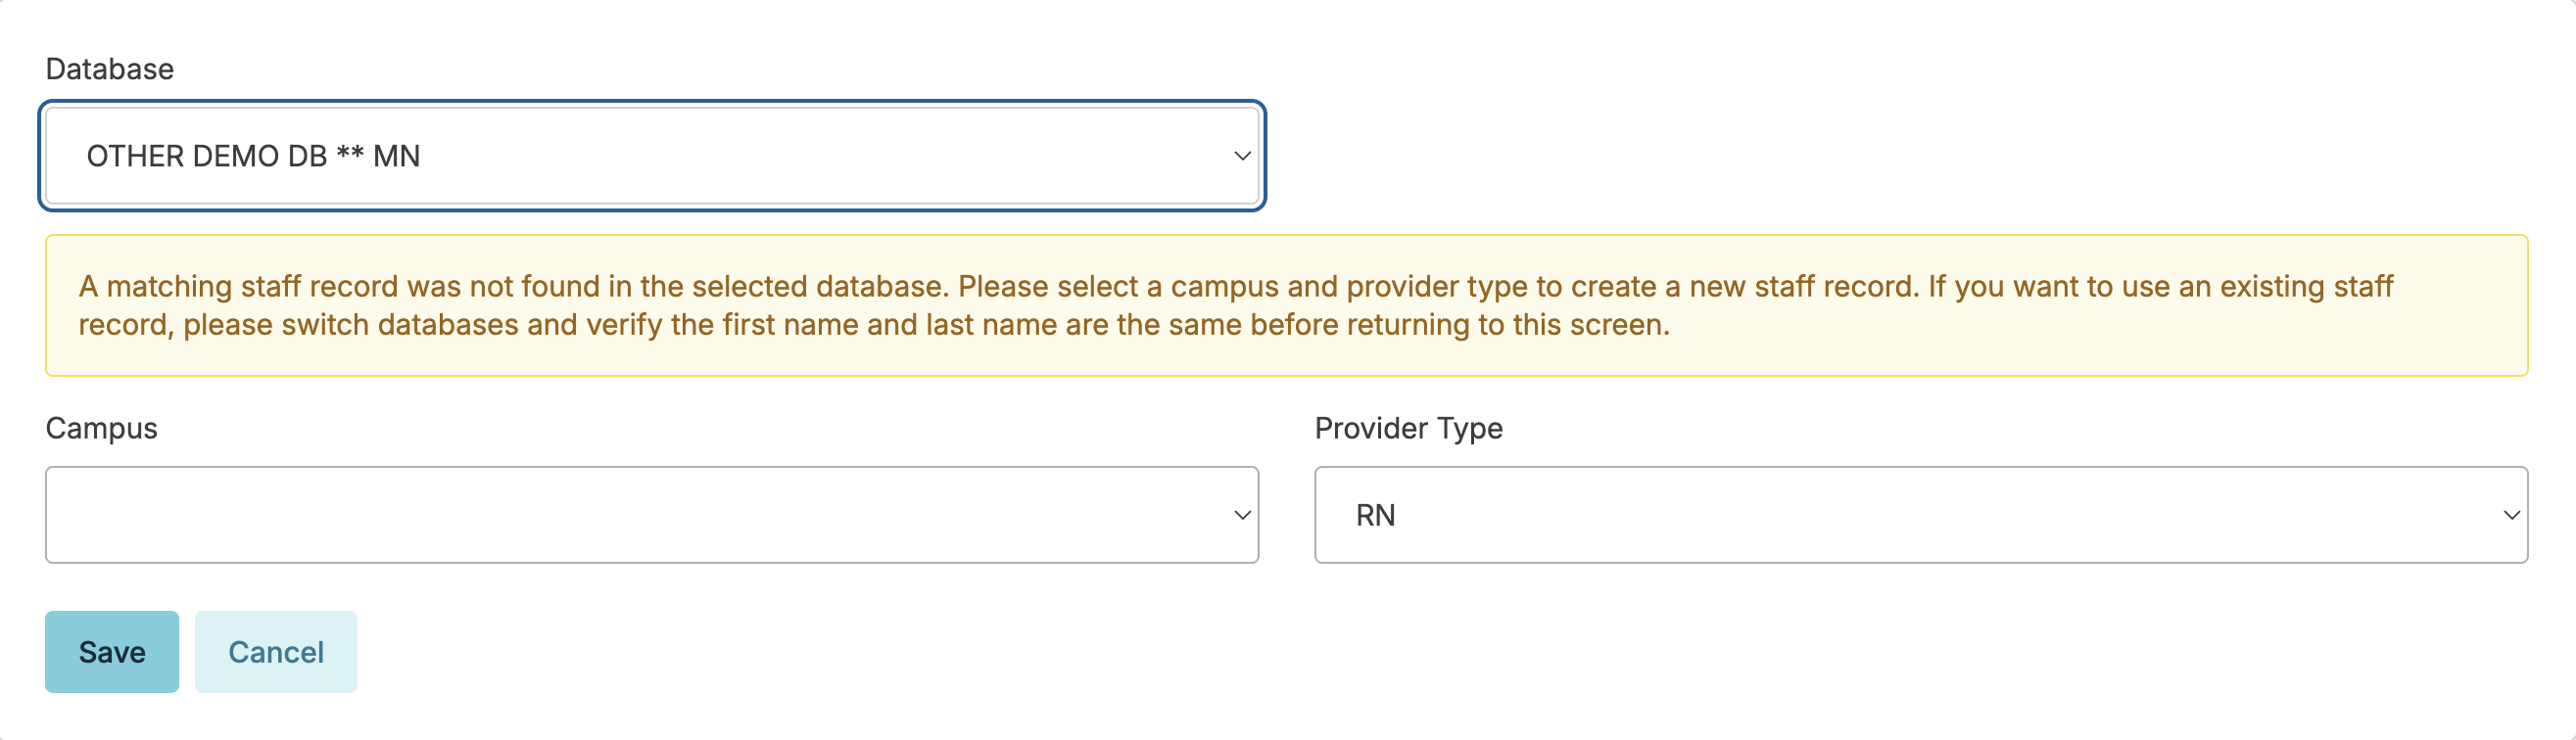Open the Provider Type dropdown
Screen dimensions: 2576x740
click(1920, 515)
